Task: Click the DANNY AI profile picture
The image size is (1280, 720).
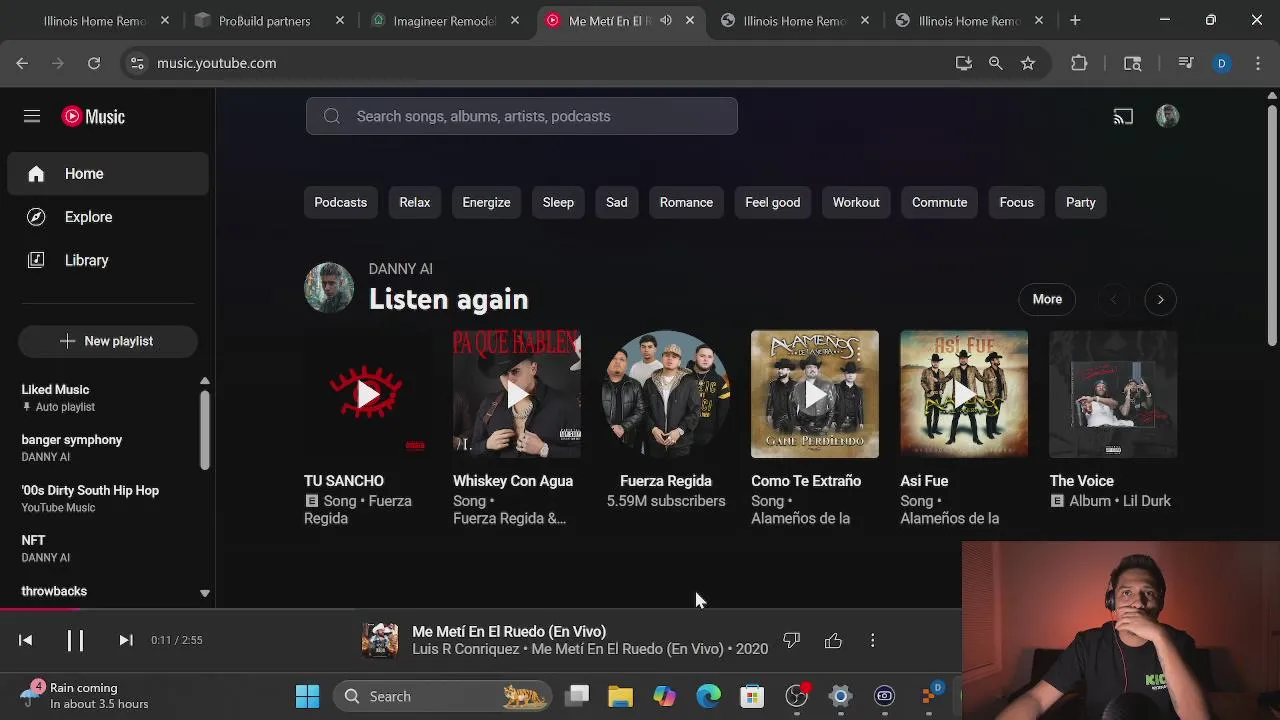Action: pos(329,288)
